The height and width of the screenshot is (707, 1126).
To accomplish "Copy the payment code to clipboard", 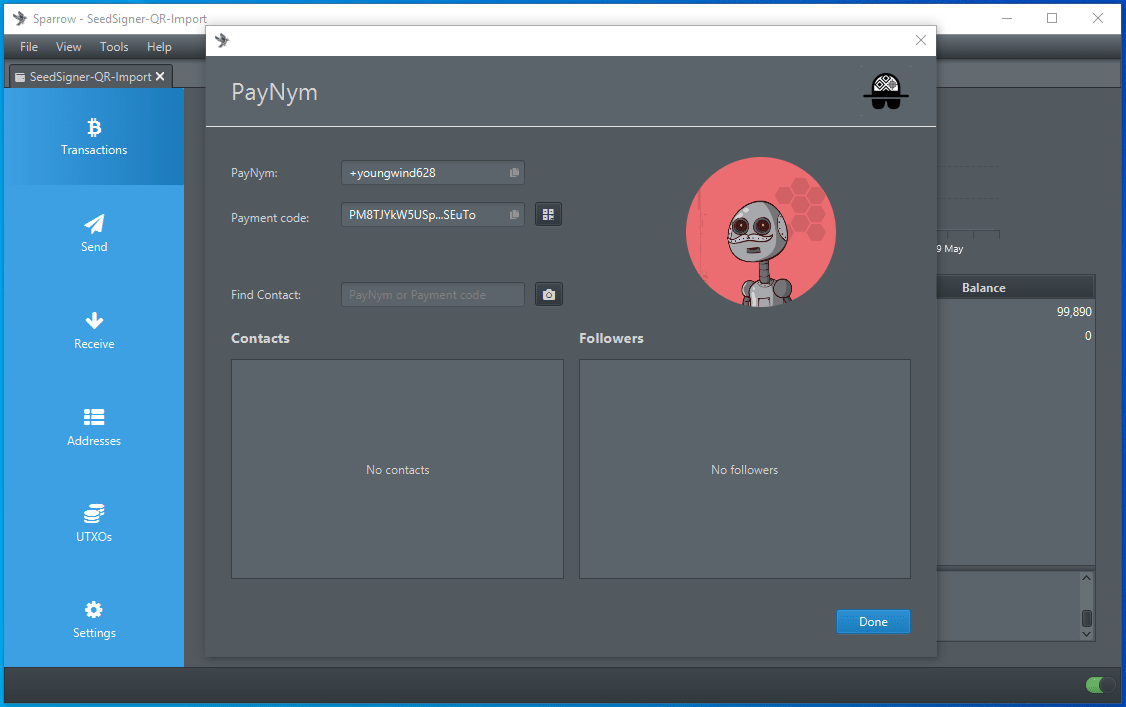I will pos(514,215).
